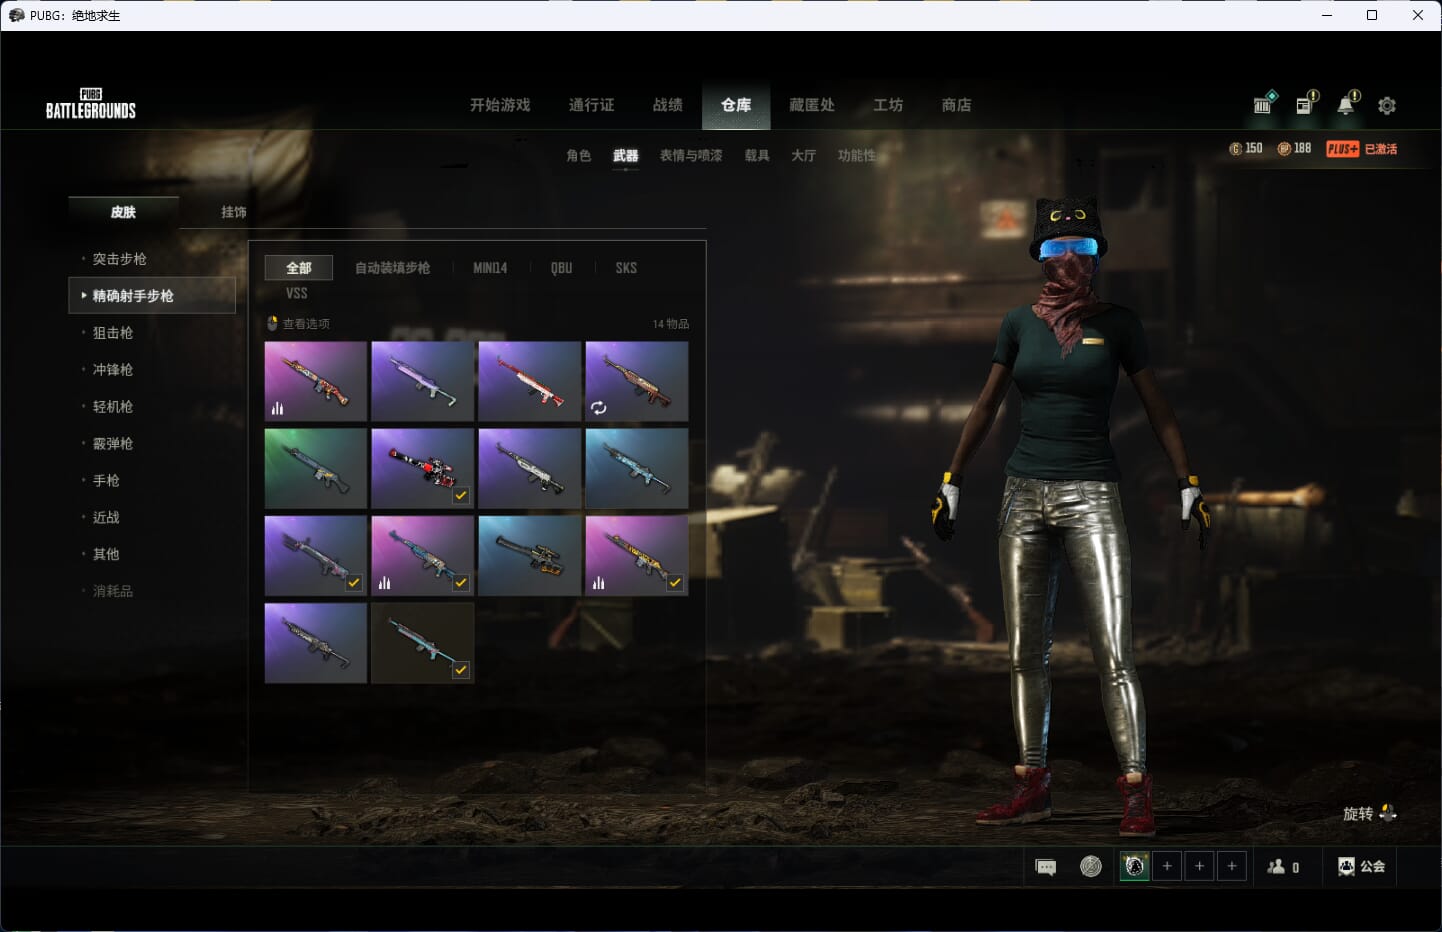Open the 藏匿处 tab
Image resolution: width=1442 pixels, height=932 pixels.
point(812,105)
